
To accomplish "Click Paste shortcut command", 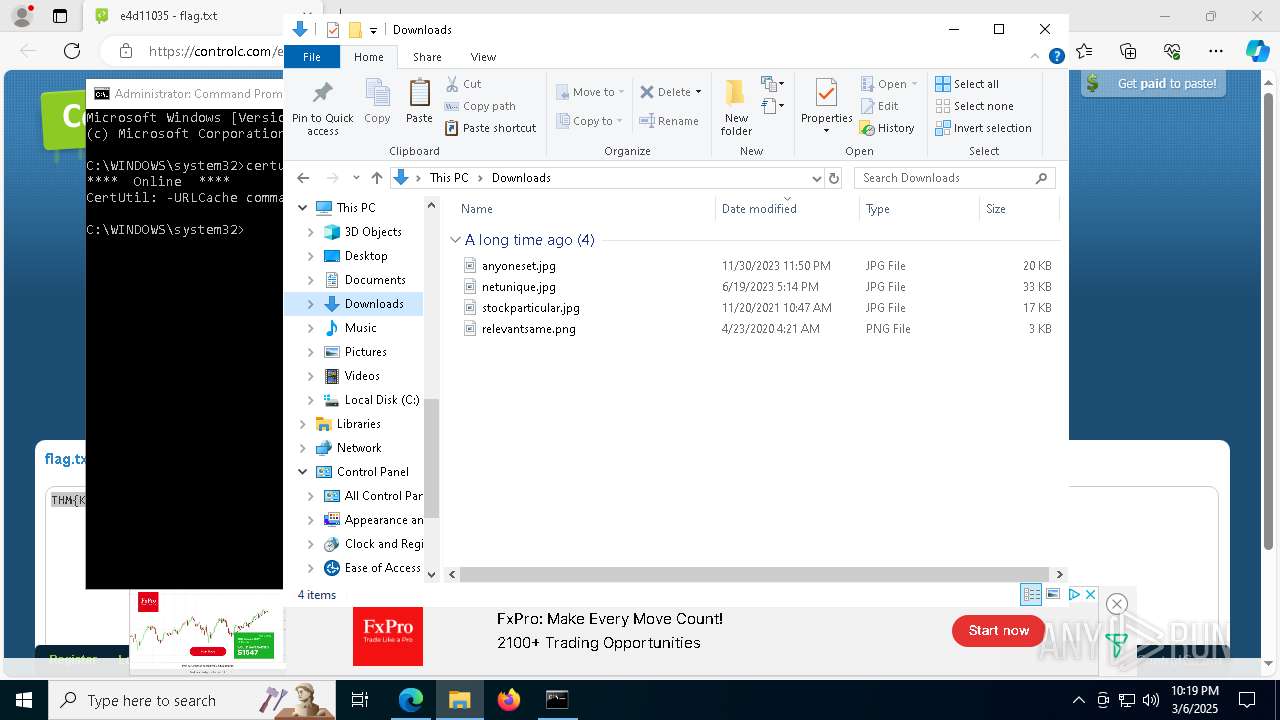I will tap(490, 128).
